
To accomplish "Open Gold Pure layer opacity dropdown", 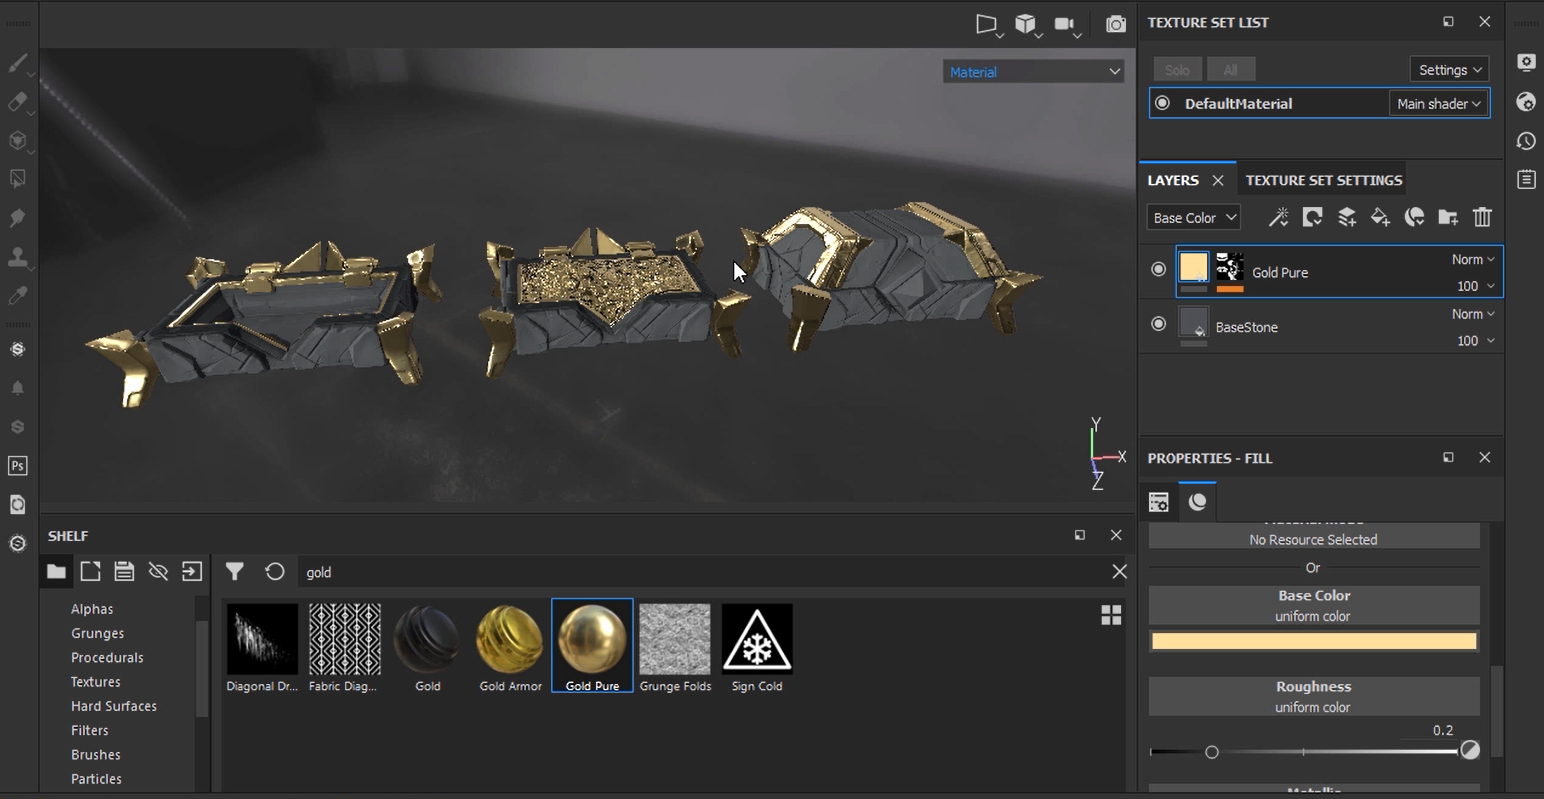I will coord(1476,286).
